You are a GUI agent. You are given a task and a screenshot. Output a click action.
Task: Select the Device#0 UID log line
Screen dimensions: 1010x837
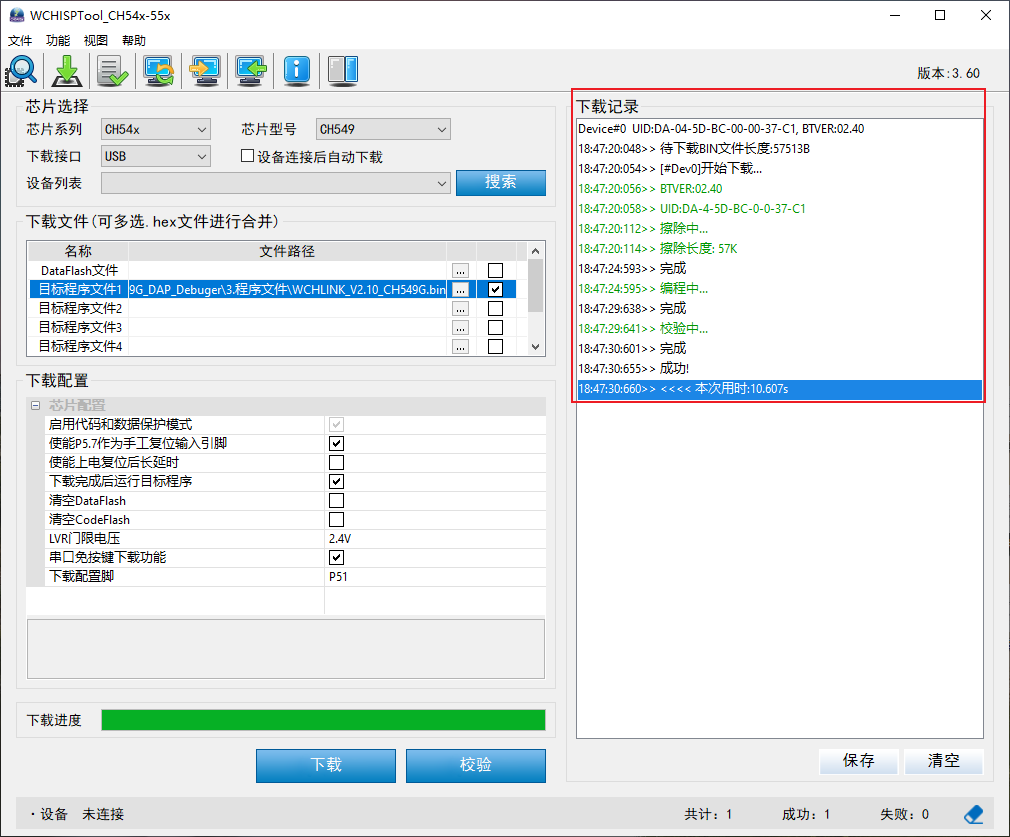pos(779,129)
